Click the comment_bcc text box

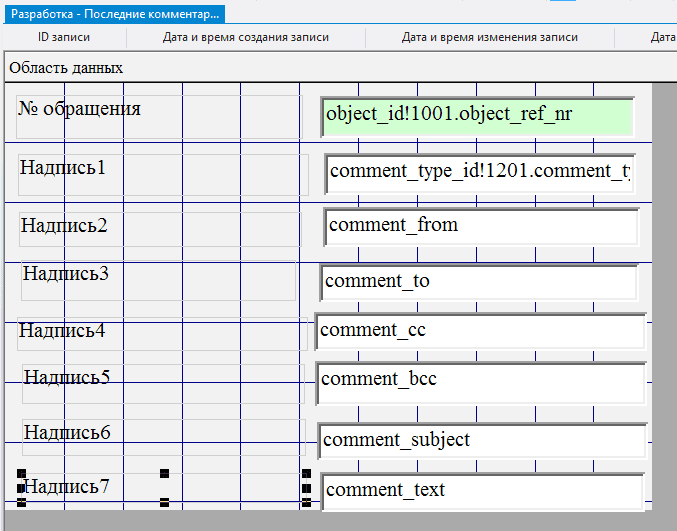point(480,381)
